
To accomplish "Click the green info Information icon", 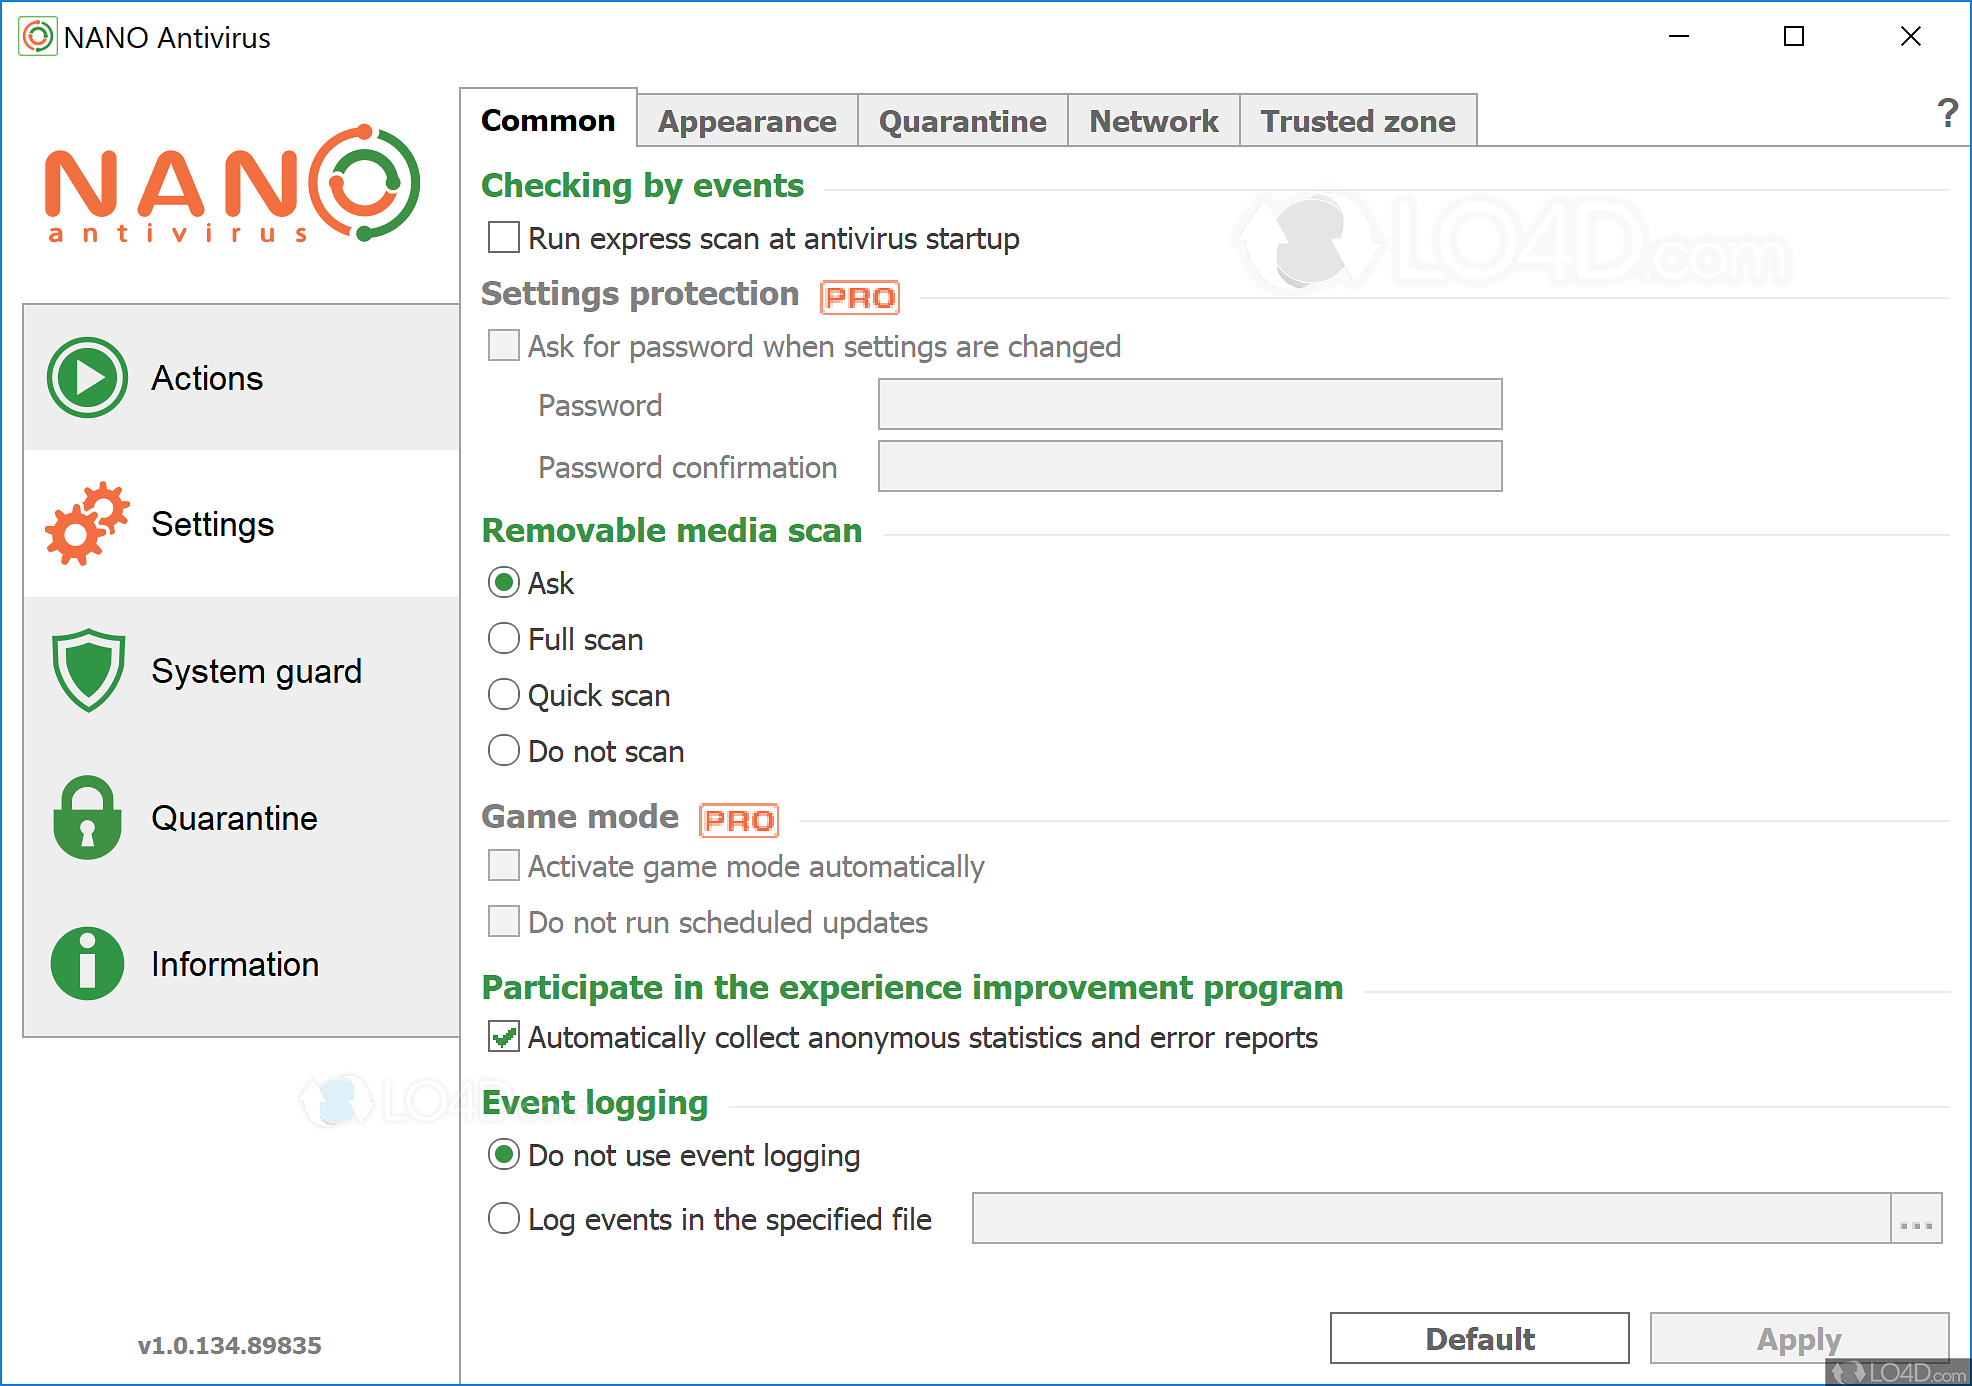I will tap(87, 964).
